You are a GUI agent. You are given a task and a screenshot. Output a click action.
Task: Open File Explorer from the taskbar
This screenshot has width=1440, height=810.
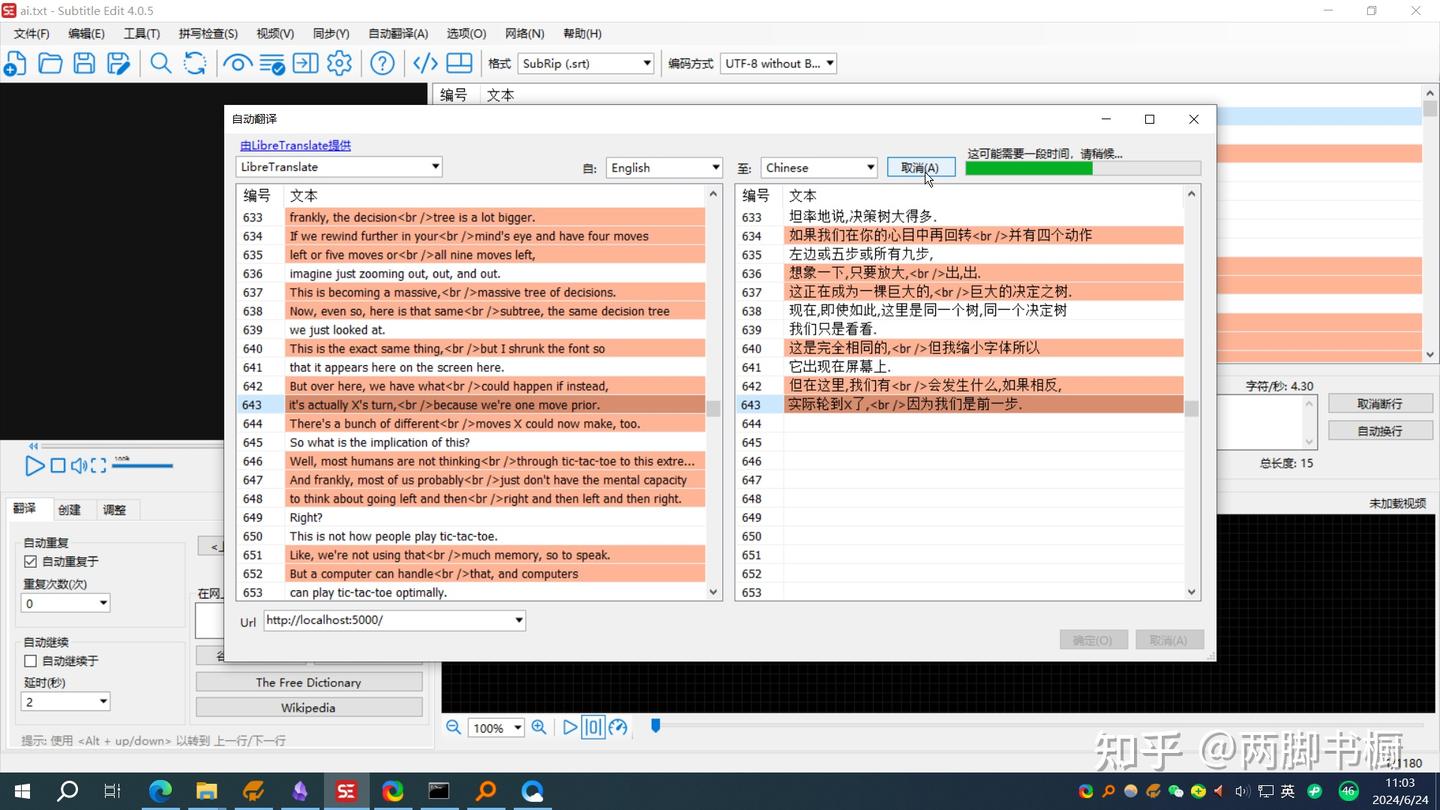coord(207,791)
